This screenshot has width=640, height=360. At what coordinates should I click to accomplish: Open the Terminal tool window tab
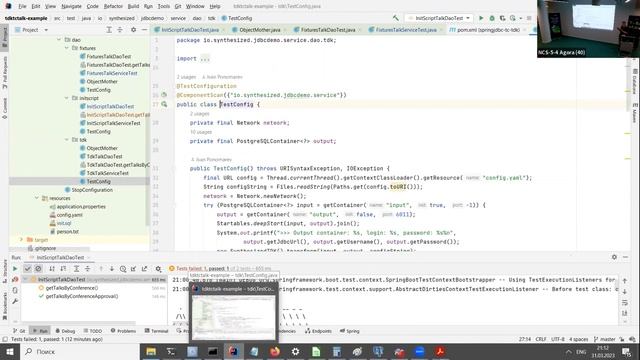point(156,331)
